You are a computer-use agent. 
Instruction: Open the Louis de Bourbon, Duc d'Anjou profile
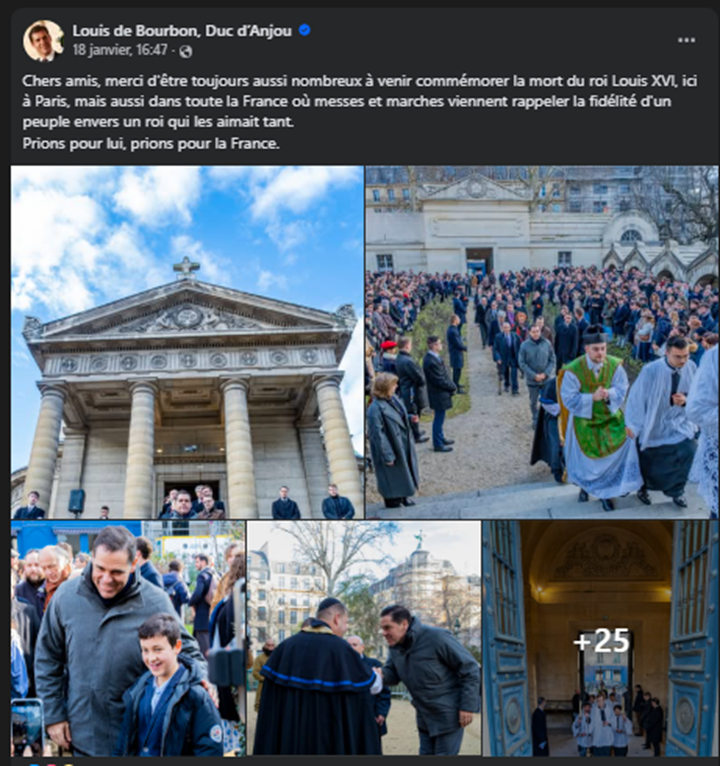click(x=182, y=30)
